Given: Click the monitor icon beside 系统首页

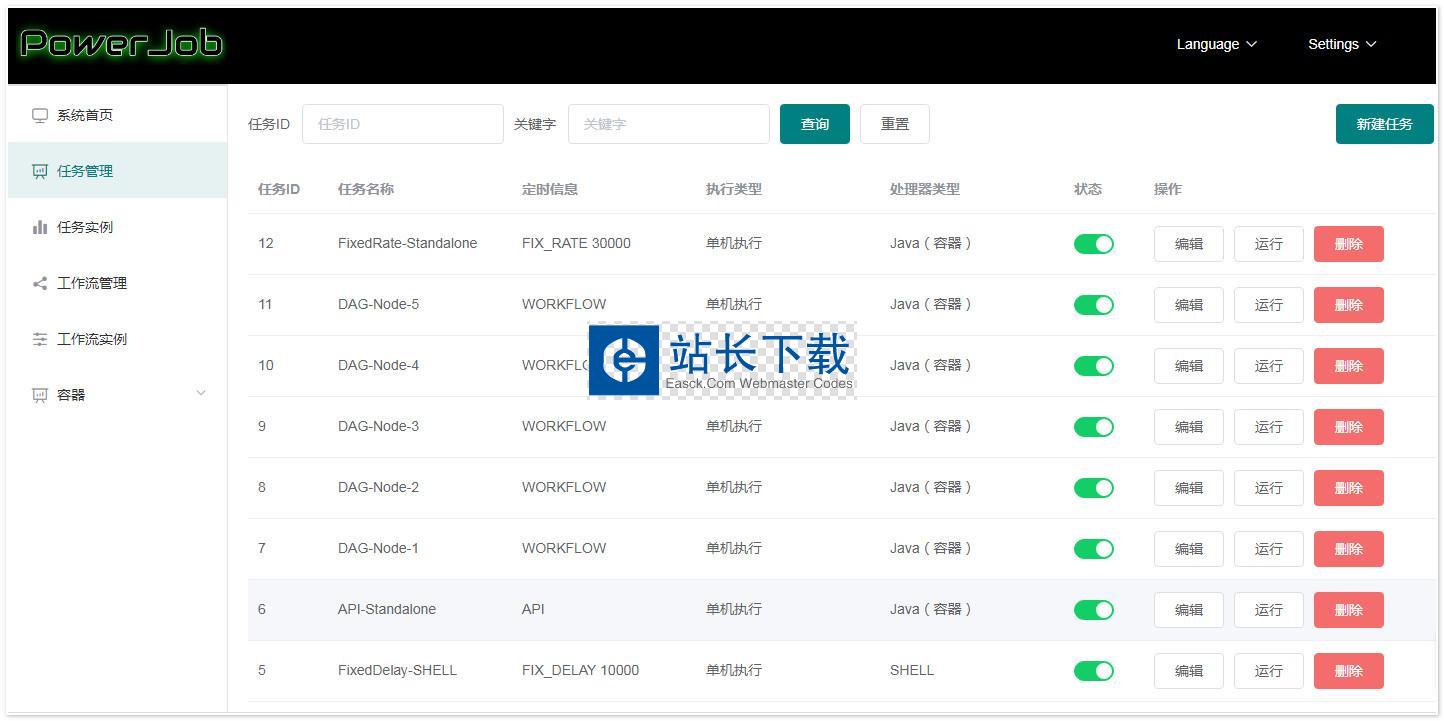Looking at the screenshot, I should tap(40, 115).
